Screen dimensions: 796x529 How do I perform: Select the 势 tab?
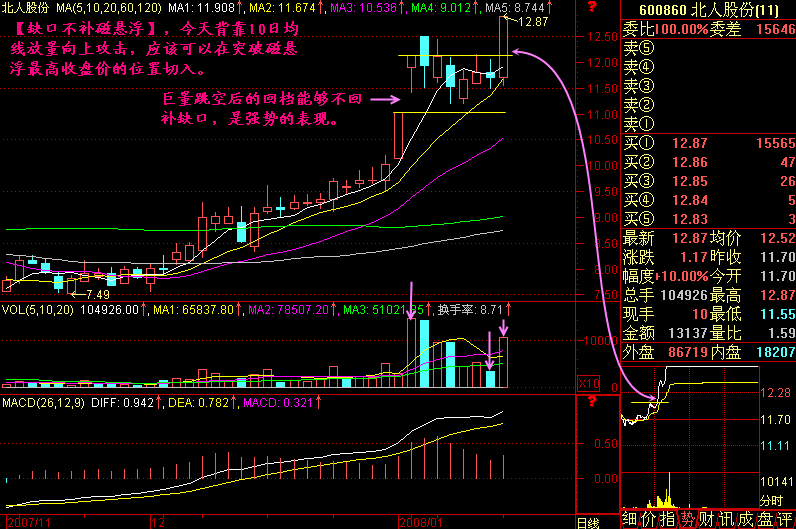[689, 518]
